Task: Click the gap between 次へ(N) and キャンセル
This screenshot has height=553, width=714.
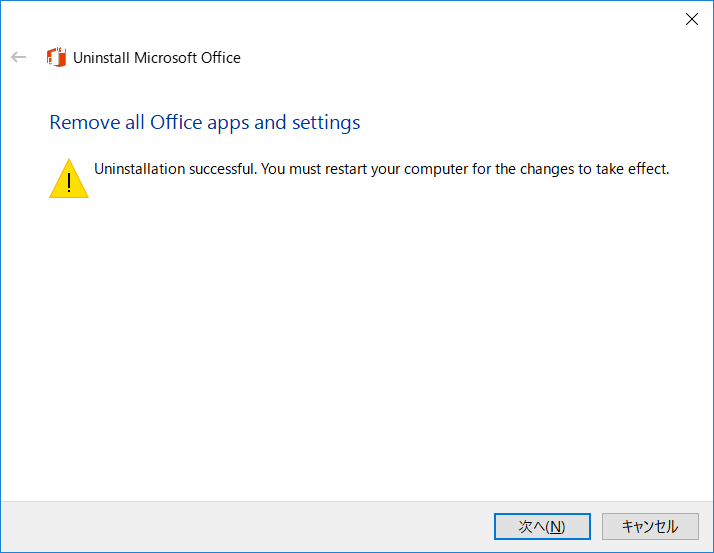Action: point(597,527)
